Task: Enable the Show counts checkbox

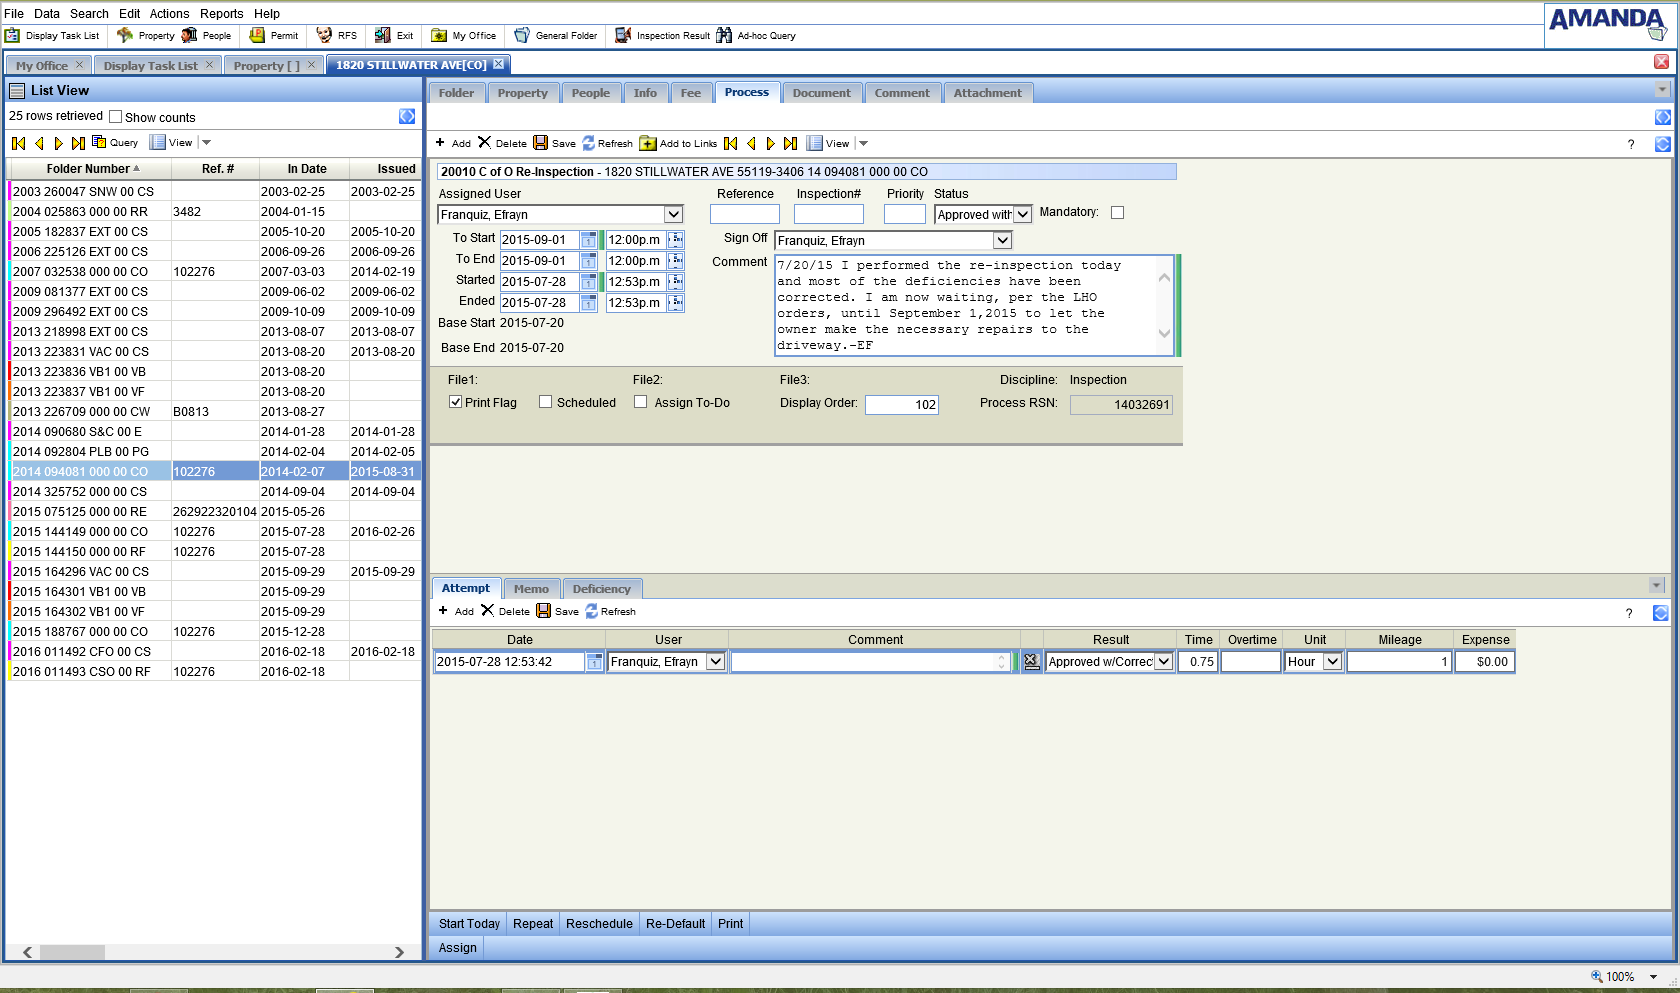Action: point(116,117)
